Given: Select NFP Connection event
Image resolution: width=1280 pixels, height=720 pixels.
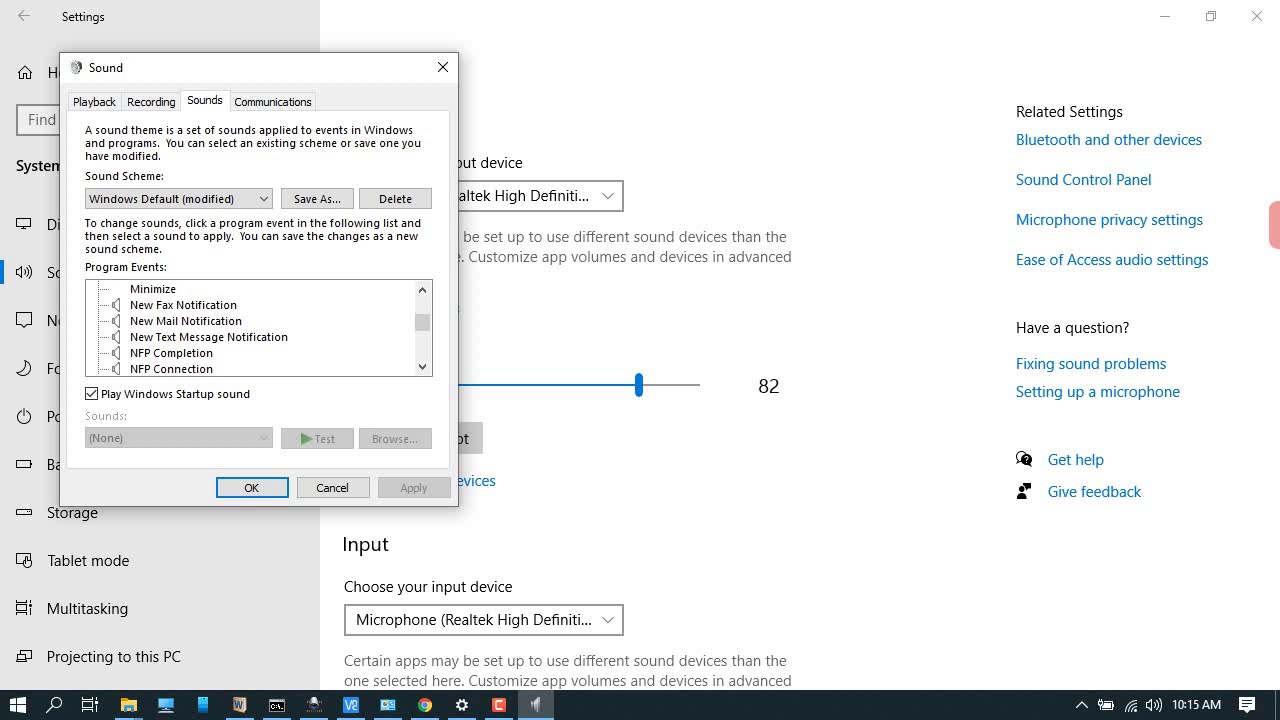Looking at the screenshot, I should [x=171, y=369].
